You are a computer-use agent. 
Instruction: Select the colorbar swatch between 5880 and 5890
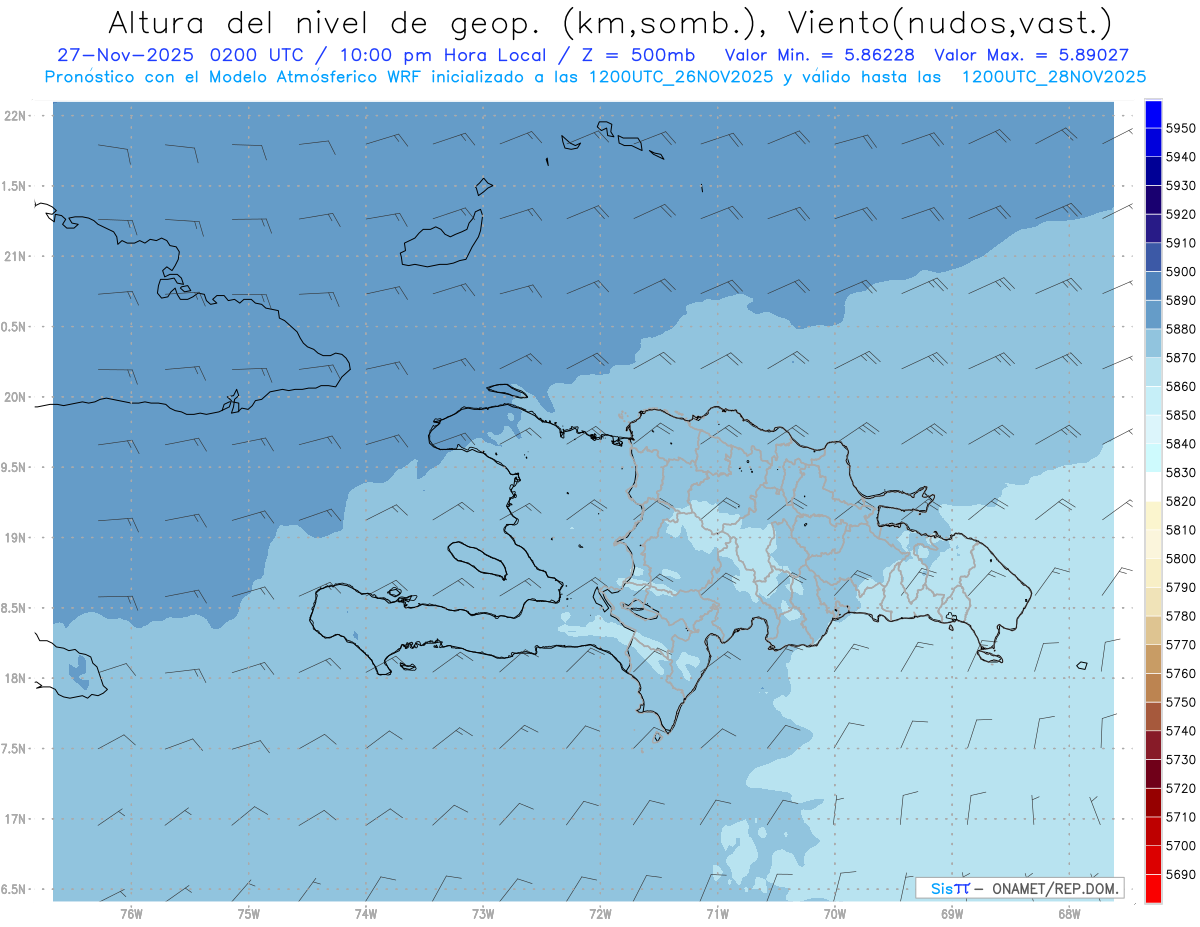click(x=1153, y=314)
